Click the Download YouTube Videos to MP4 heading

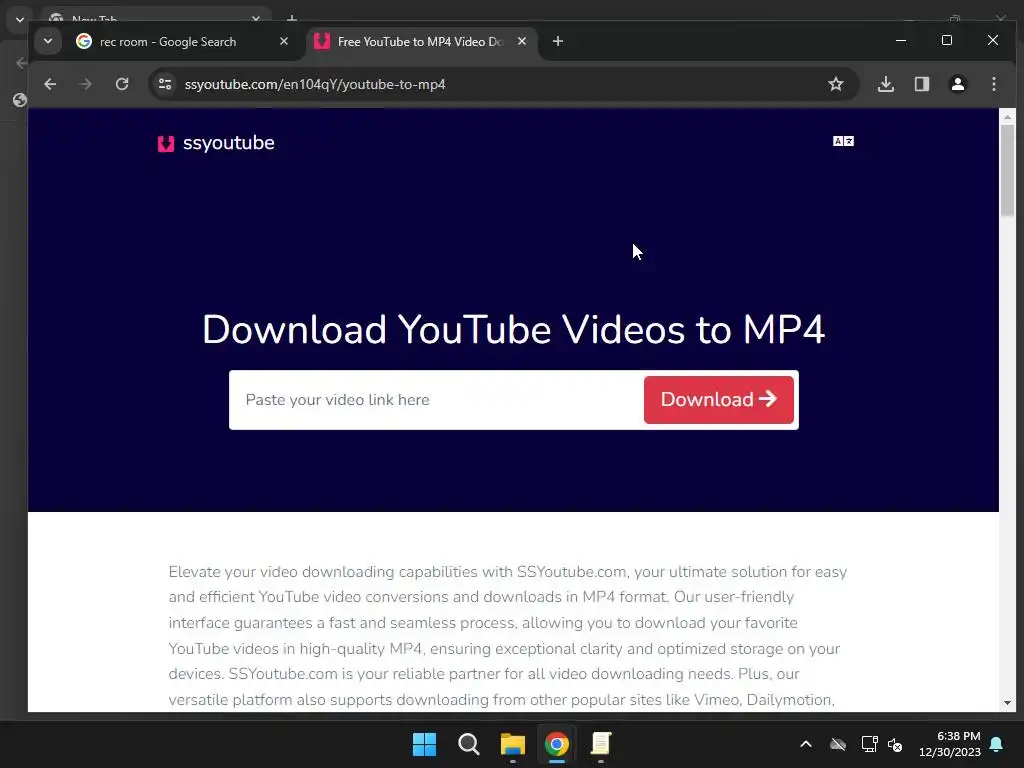513,329
